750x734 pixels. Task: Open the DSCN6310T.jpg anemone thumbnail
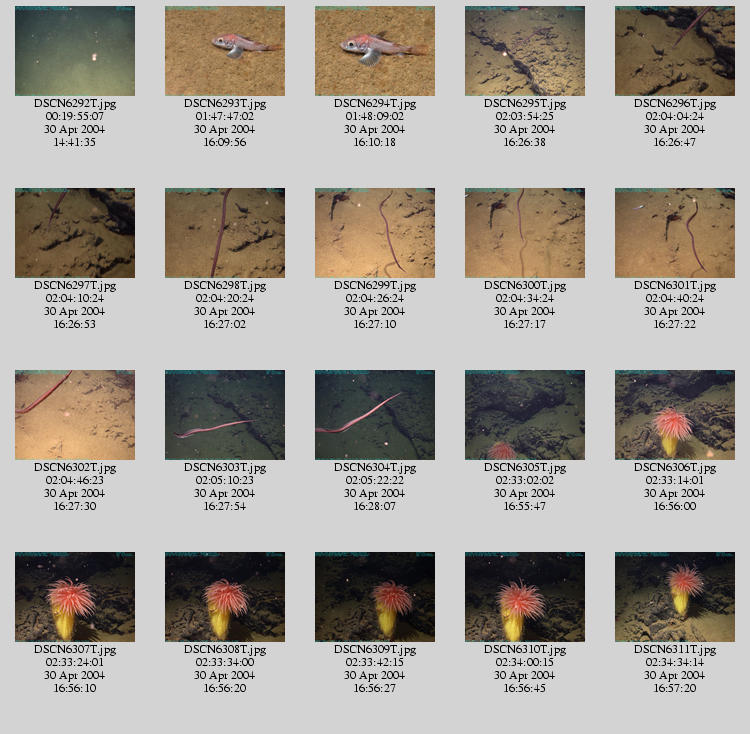(525, 597)
